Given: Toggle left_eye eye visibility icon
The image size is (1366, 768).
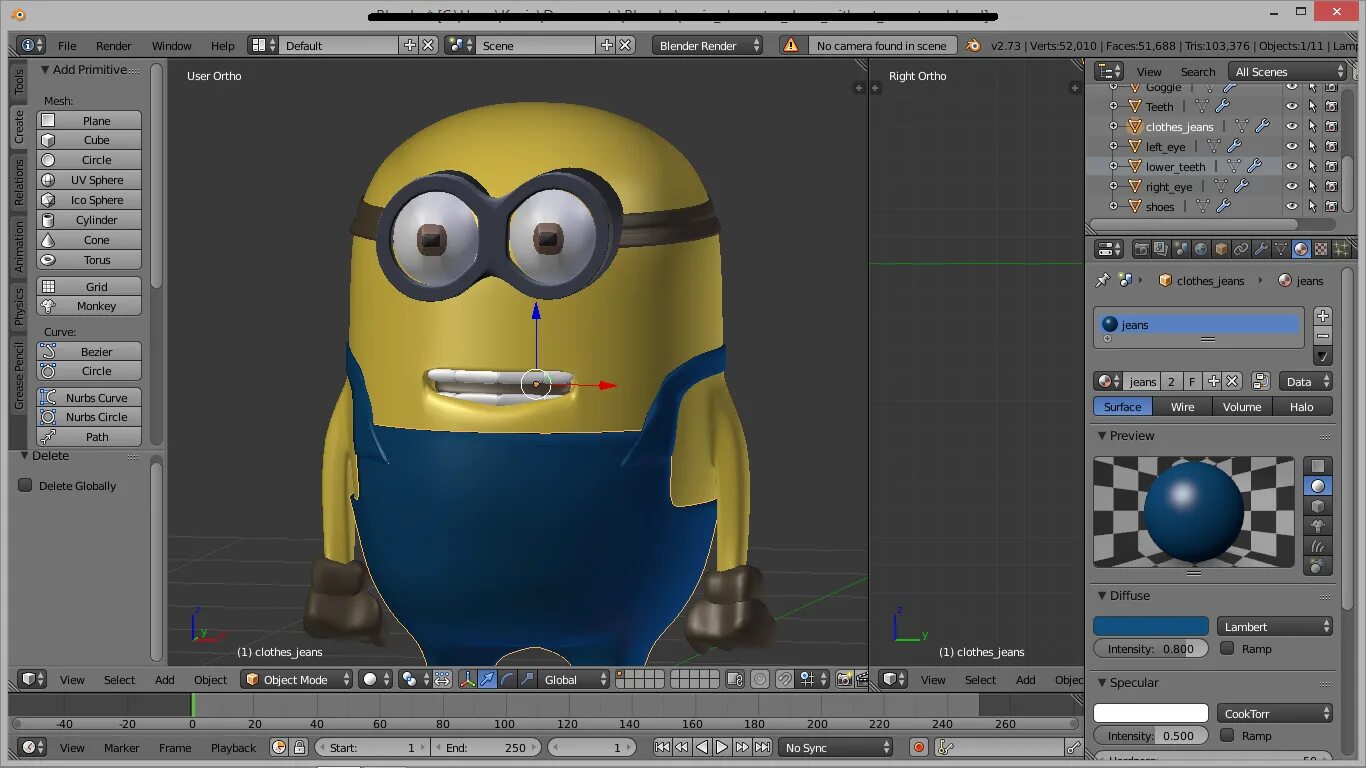Looking at the screenshot, I should coord(1292,146).
